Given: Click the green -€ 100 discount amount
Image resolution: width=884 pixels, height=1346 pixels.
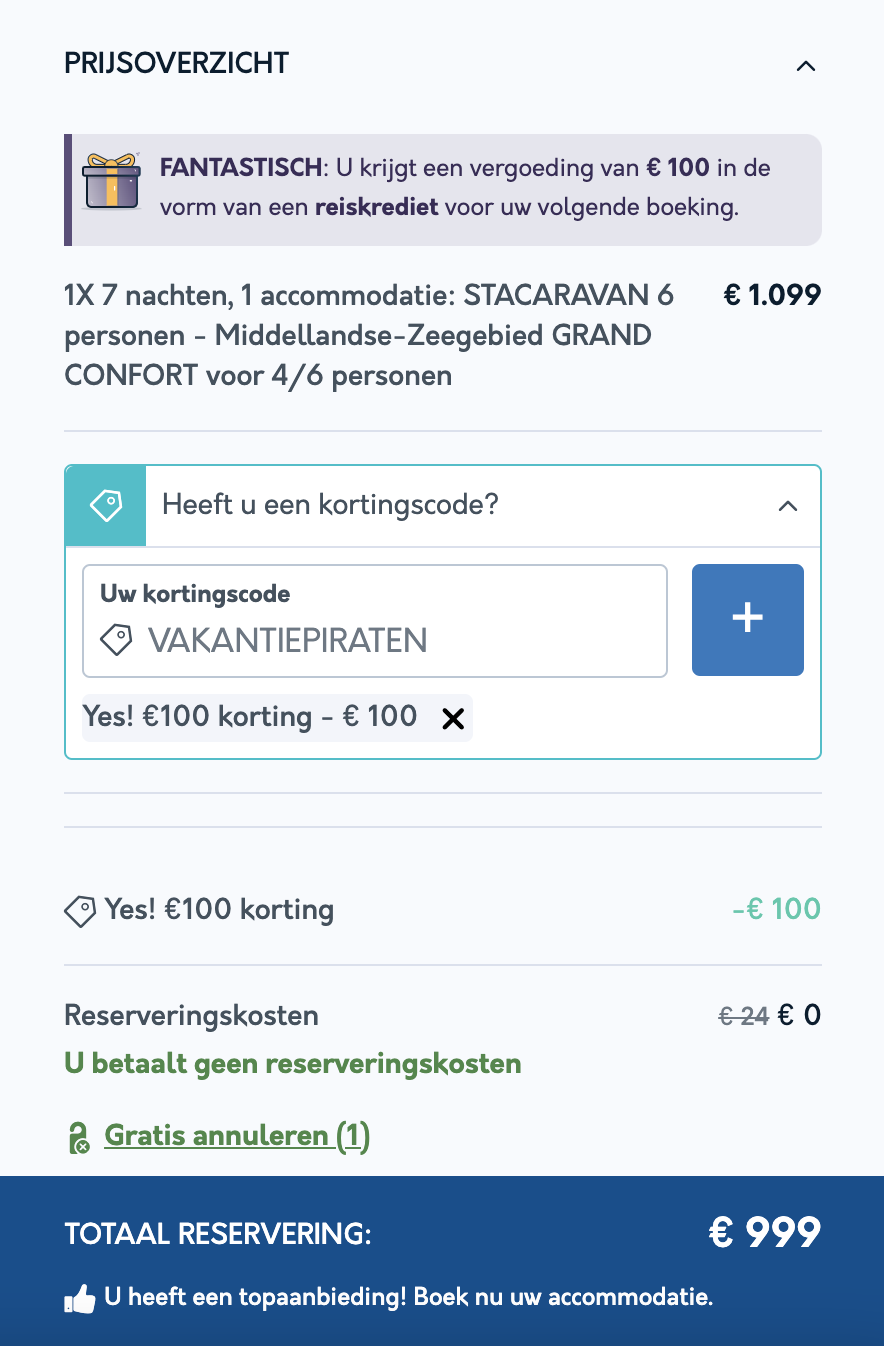Looking at the screenshot, I should [x=776, y=910].
